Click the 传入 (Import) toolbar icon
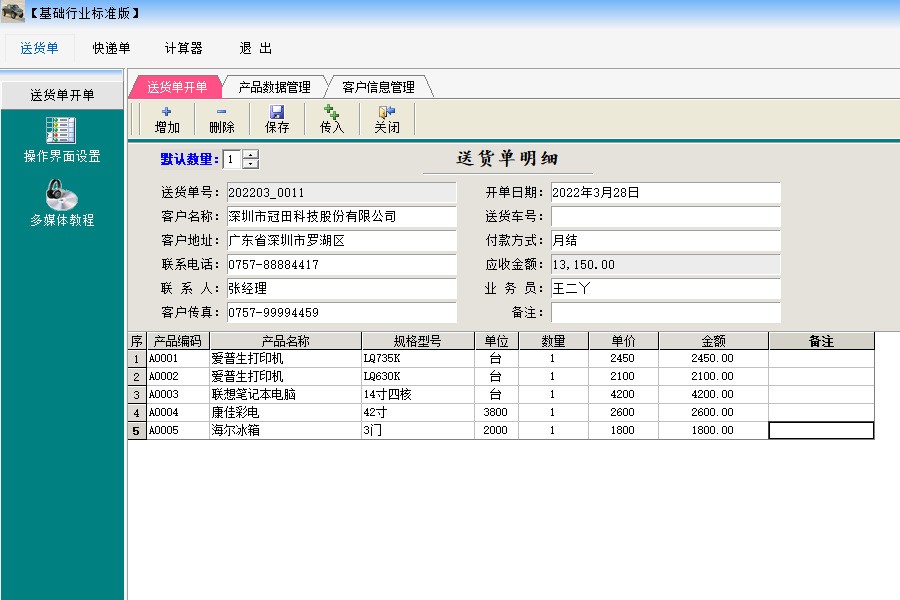900x600 pixels. coord(330,120)
